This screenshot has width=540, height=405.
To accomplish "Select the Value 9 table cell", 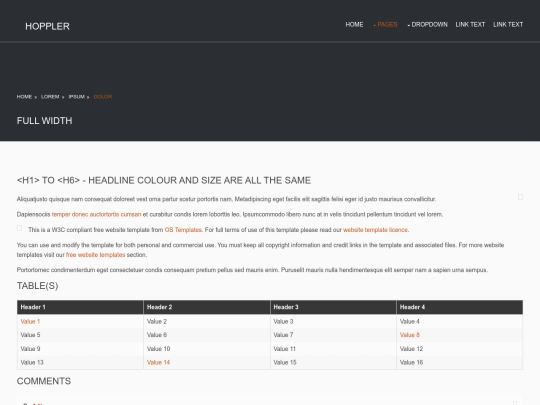I will [80, 349].
